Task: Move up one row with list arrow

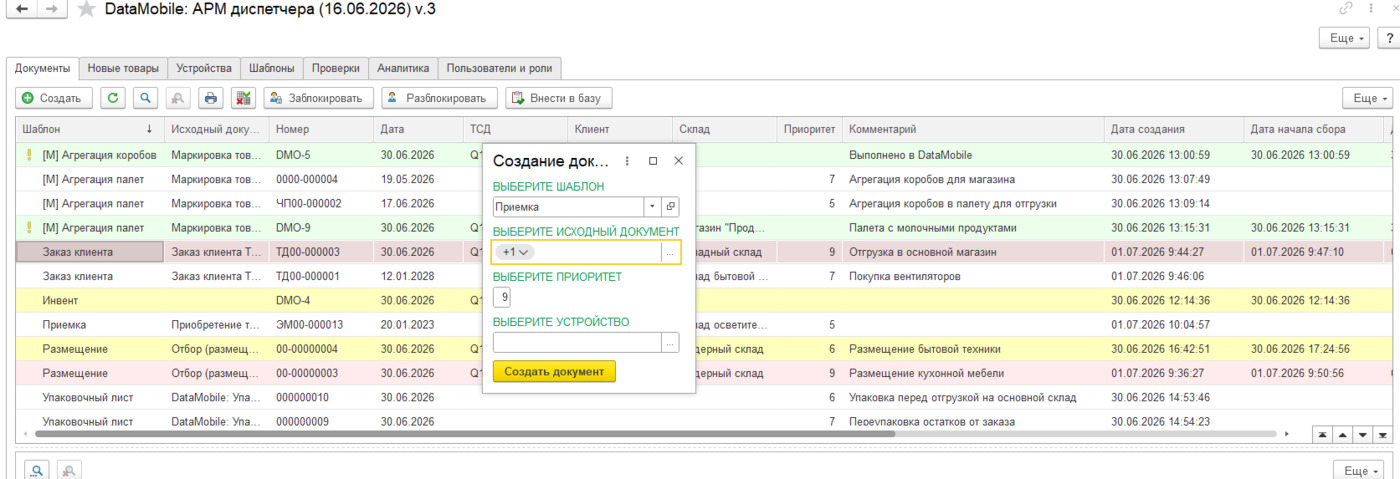Action: pyautogui.click(x=1343, y=435)
